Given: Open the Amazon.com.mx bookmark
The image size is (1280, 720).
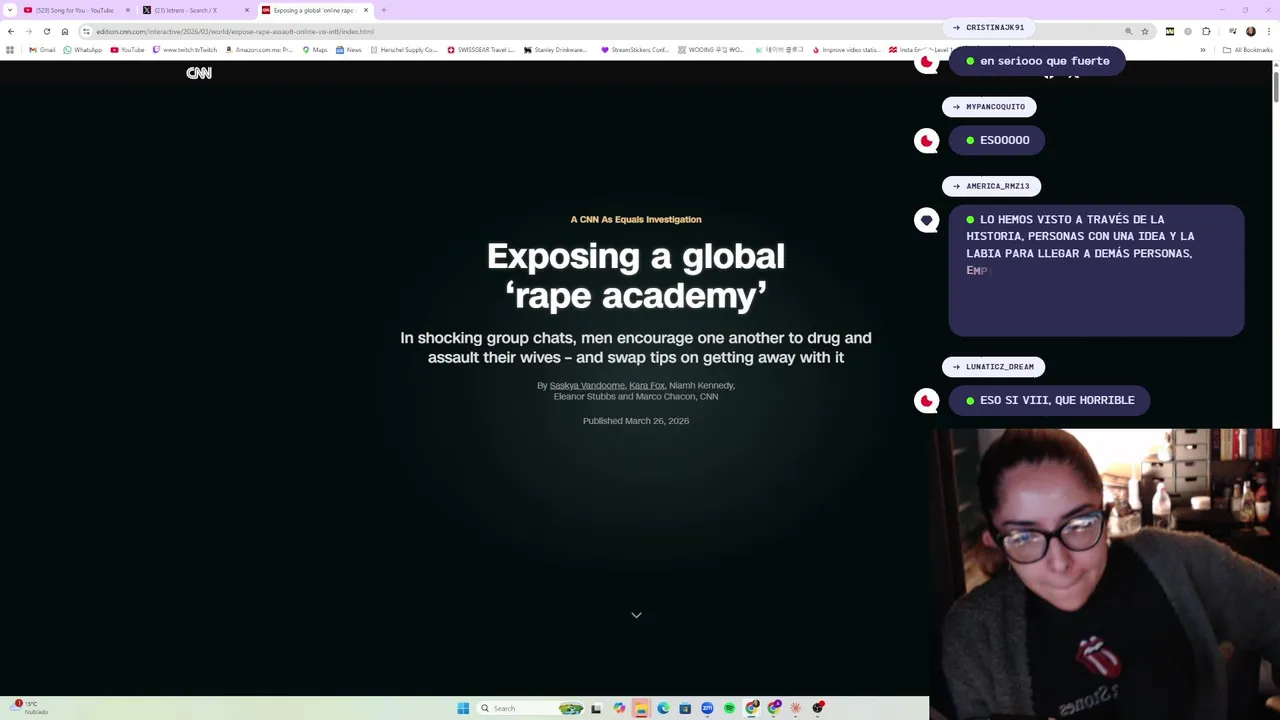Looking at the screenshot, I should (259, 49).
